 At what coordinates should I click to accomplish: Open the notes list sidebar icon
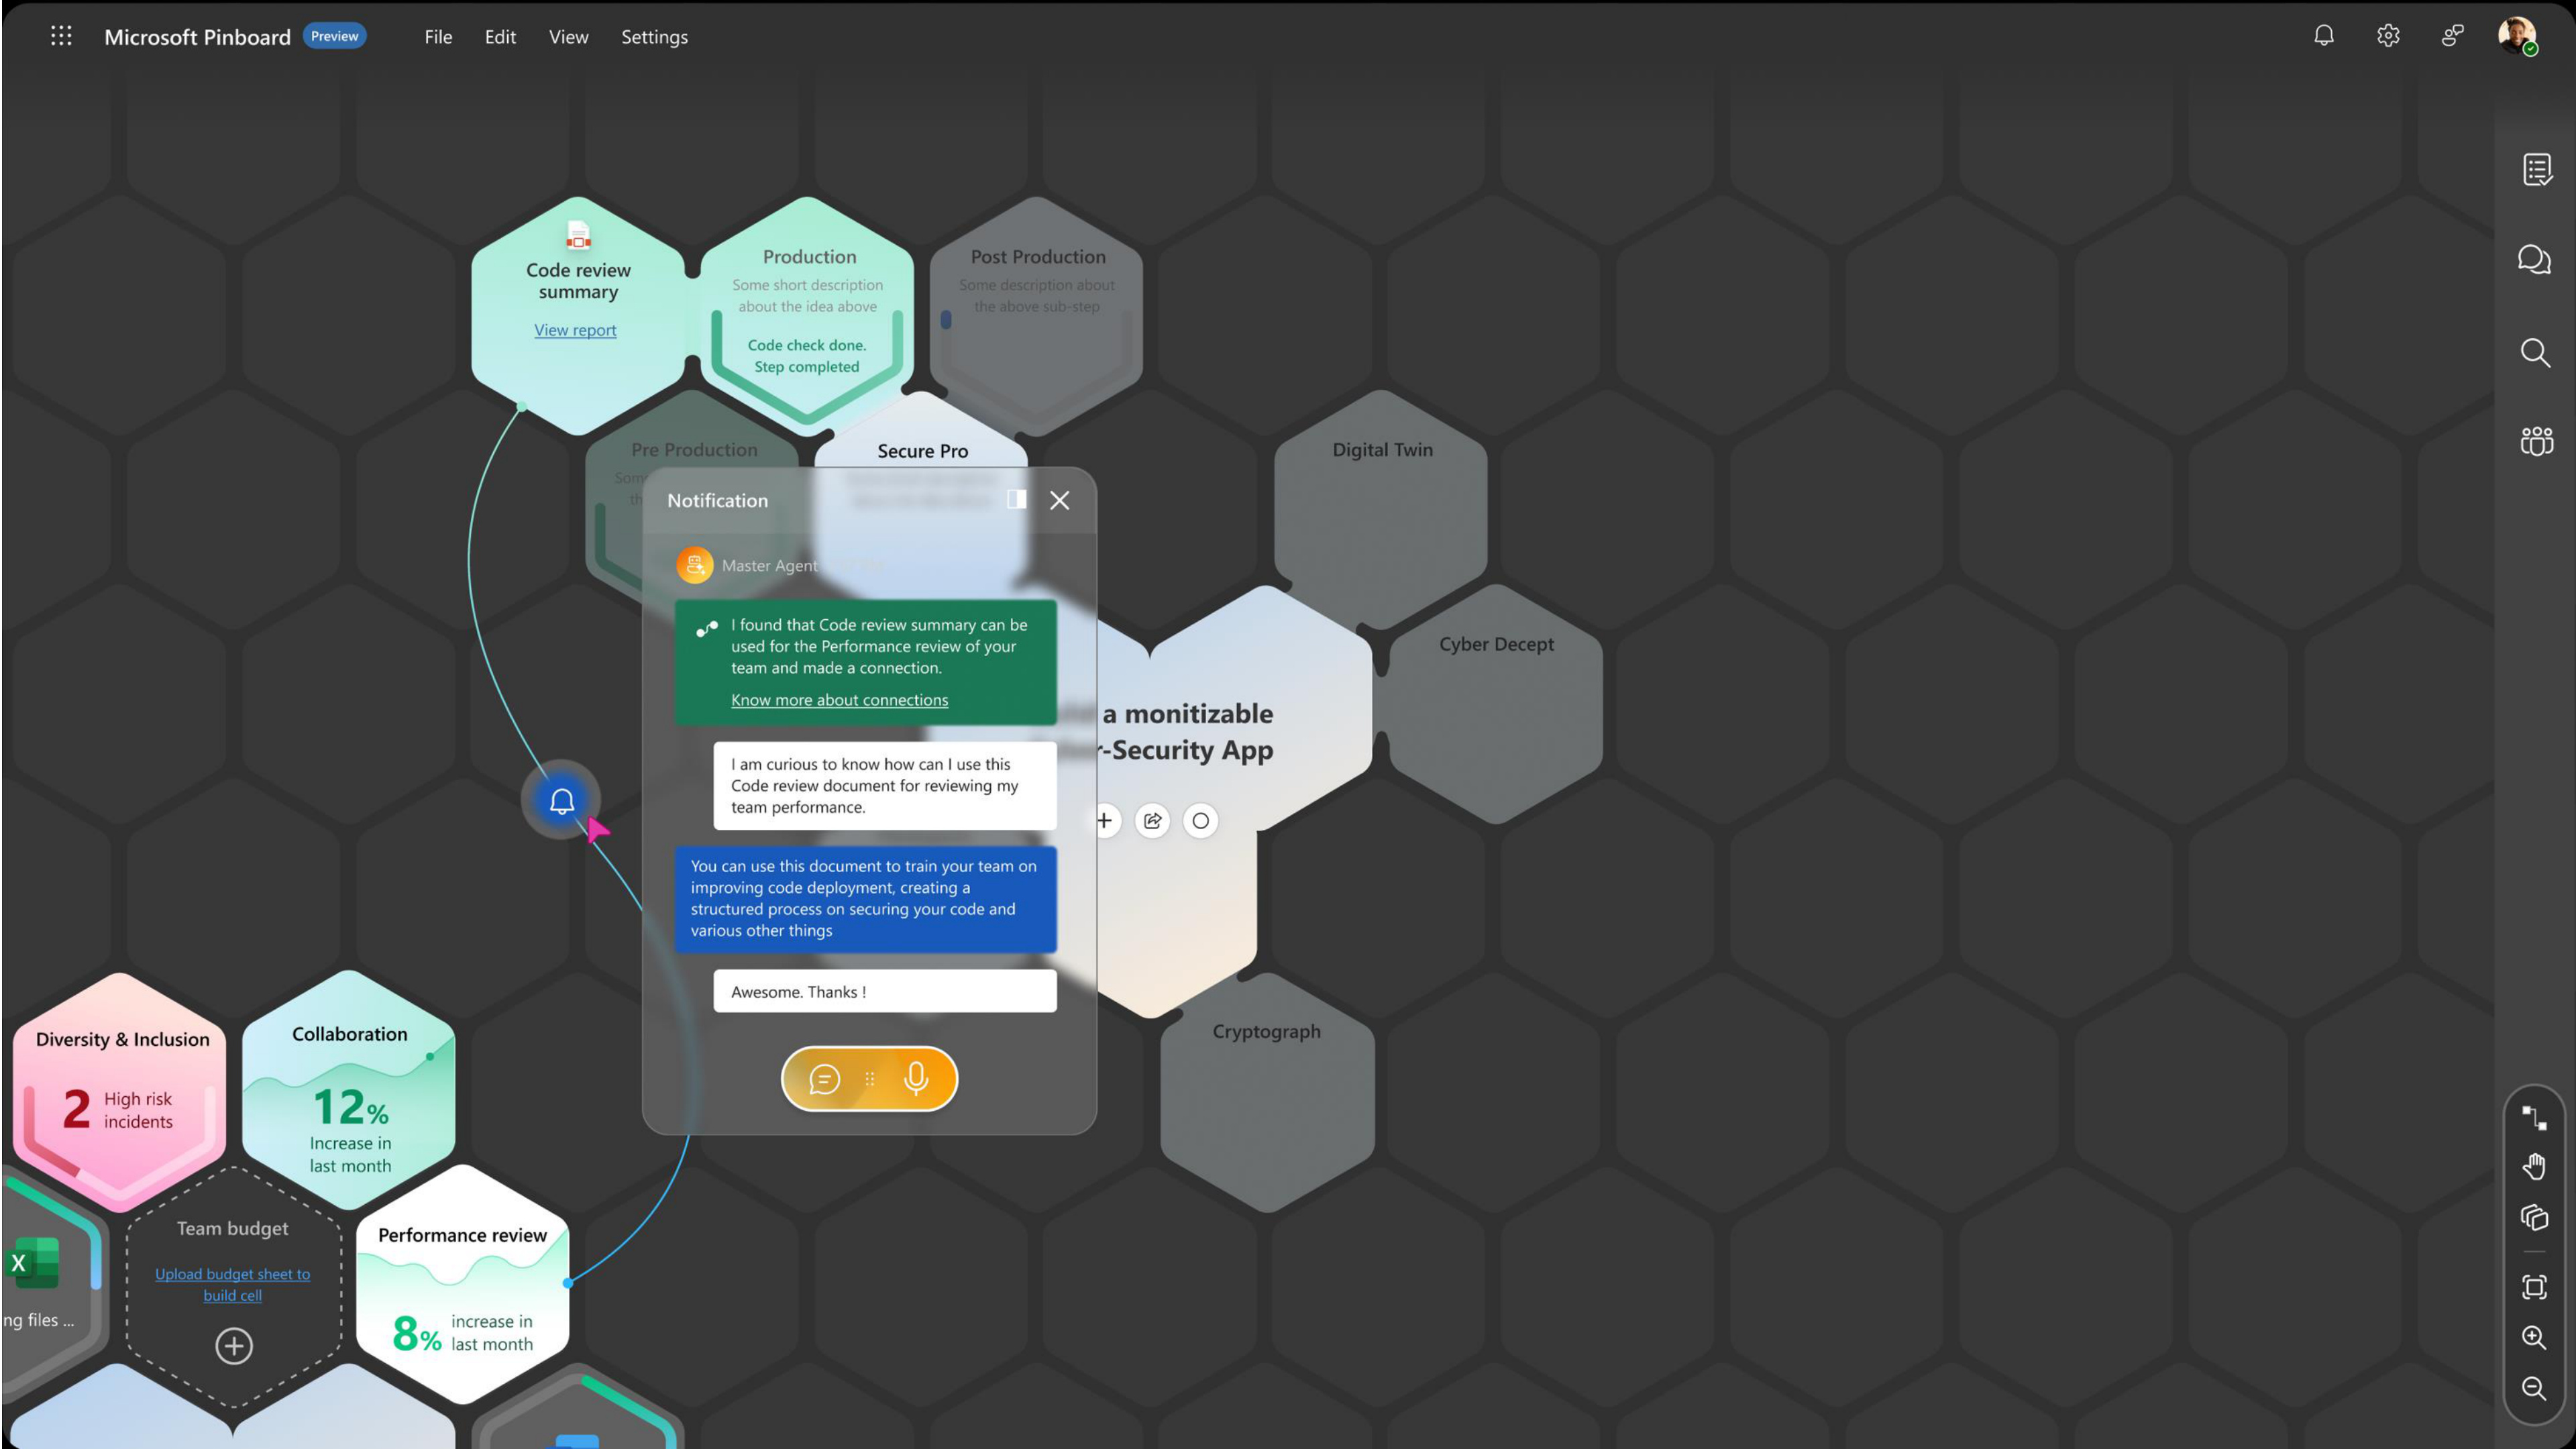(2536, 169)
